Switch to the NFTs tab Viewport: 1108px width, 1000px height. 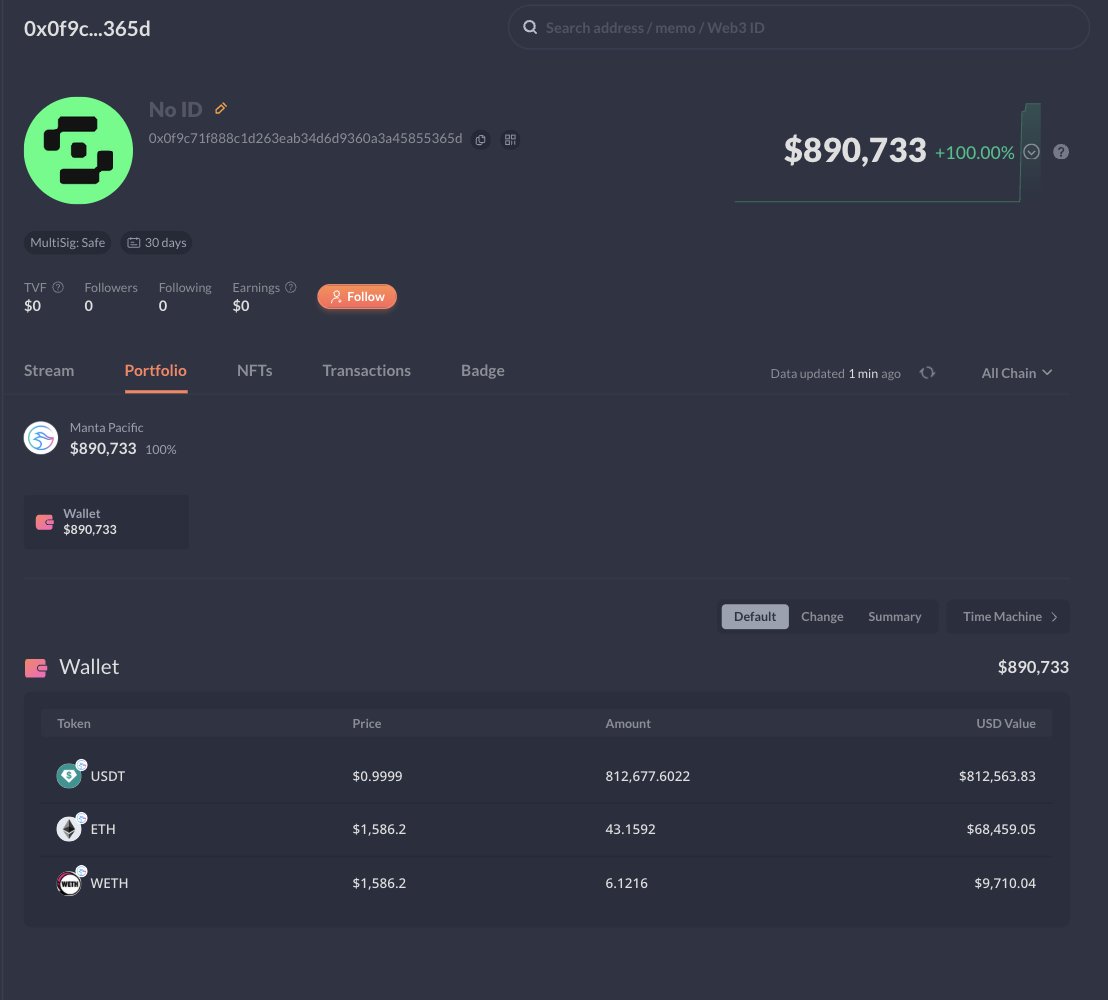point(254,371)
